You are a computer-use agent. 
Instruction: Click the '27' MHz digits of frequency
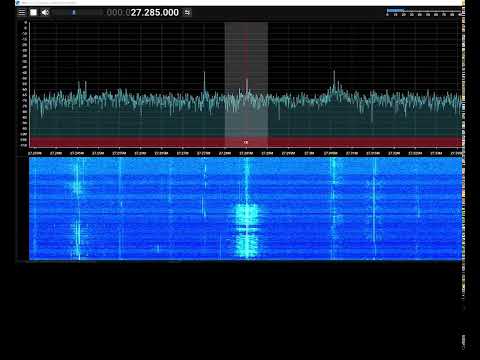coord(136,12)
